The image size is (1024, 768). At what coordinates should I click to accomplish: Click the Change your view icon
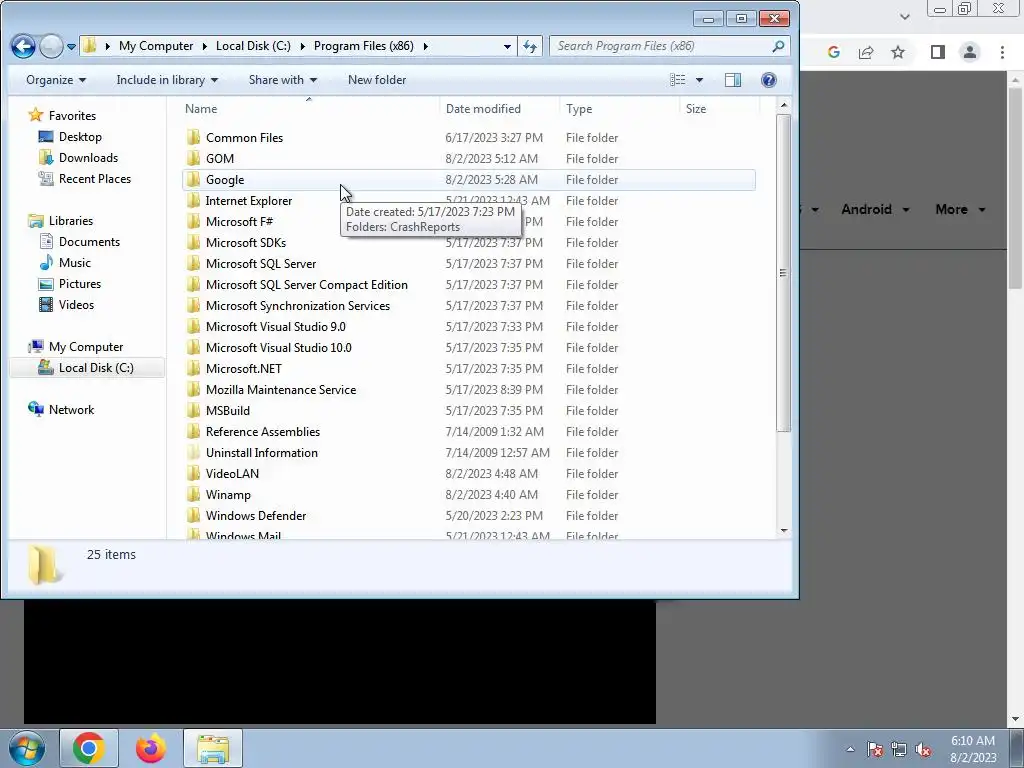pyautogui.click(x=678, y=80)
